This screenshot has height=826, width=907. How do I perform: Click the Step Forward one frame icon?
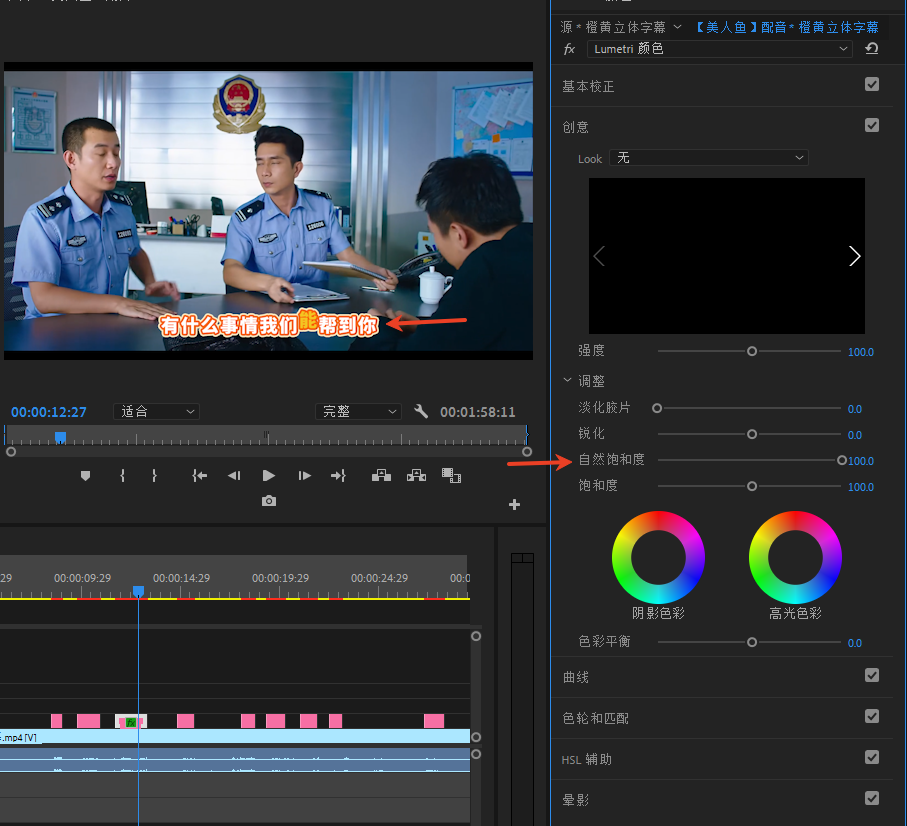coord(304,476)
